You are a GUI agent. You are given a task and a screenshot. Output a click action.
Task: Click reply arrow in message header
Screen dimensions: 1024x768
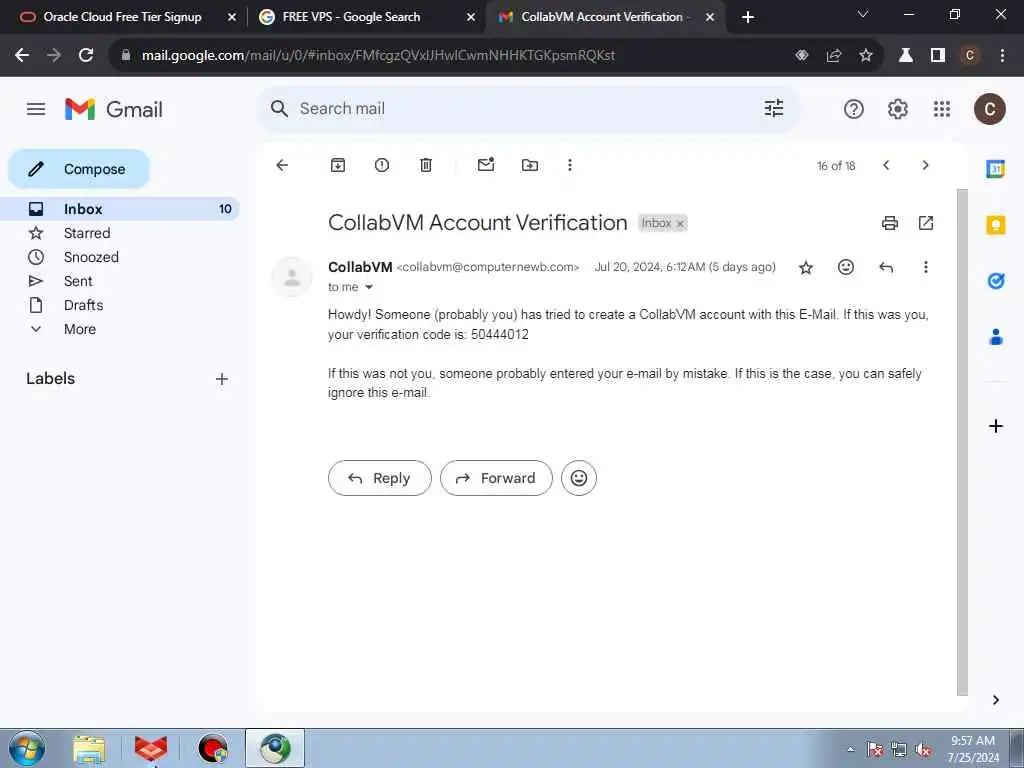tap(886, 267)
